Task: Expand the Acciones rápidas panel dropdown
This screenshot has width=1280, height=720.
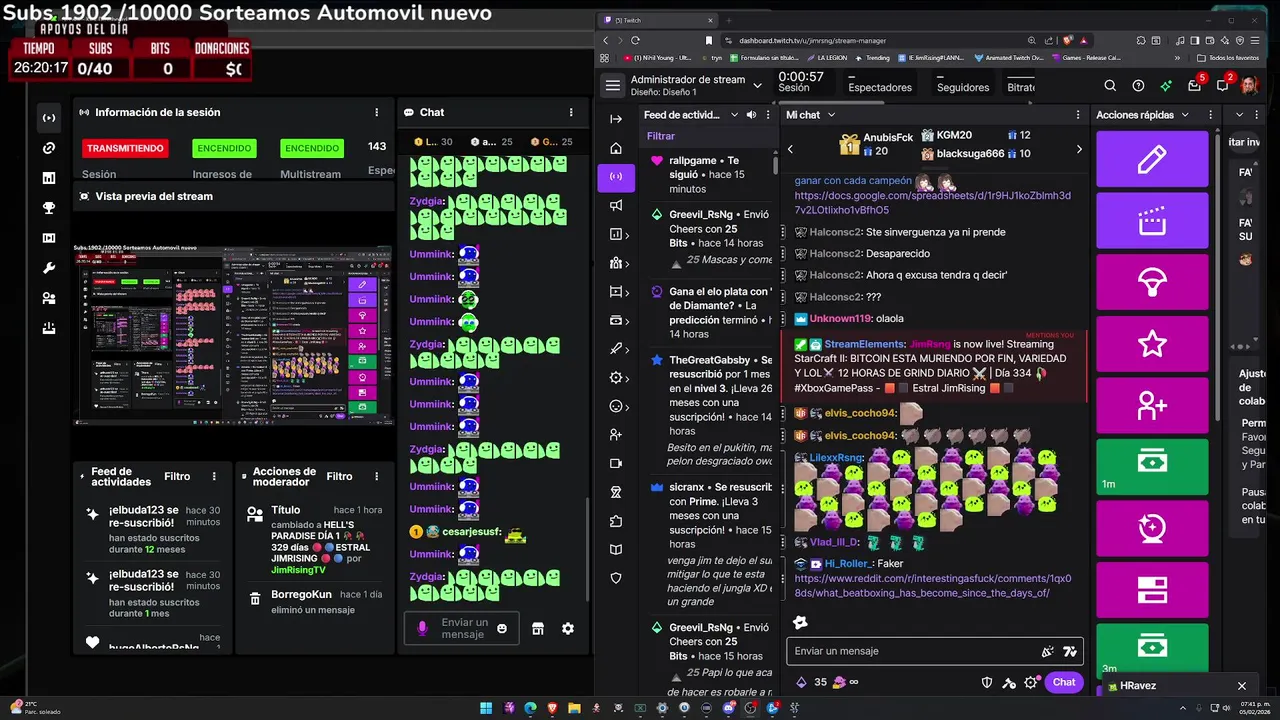Action: click(1185, 115)
